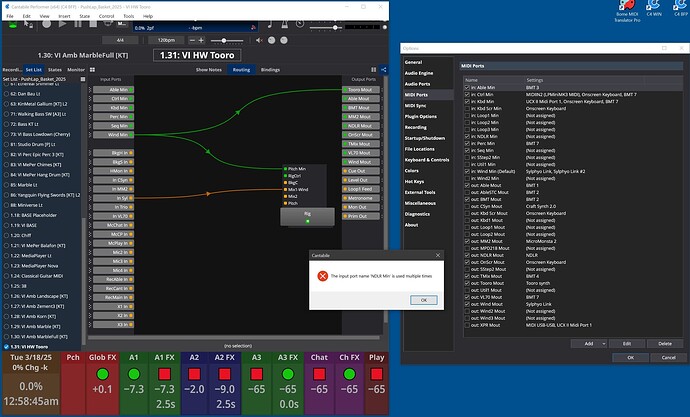Click the red error icon in Cantabile dialog
The width and height of the screenshot is (690, 417).
[x=323, y=276]
